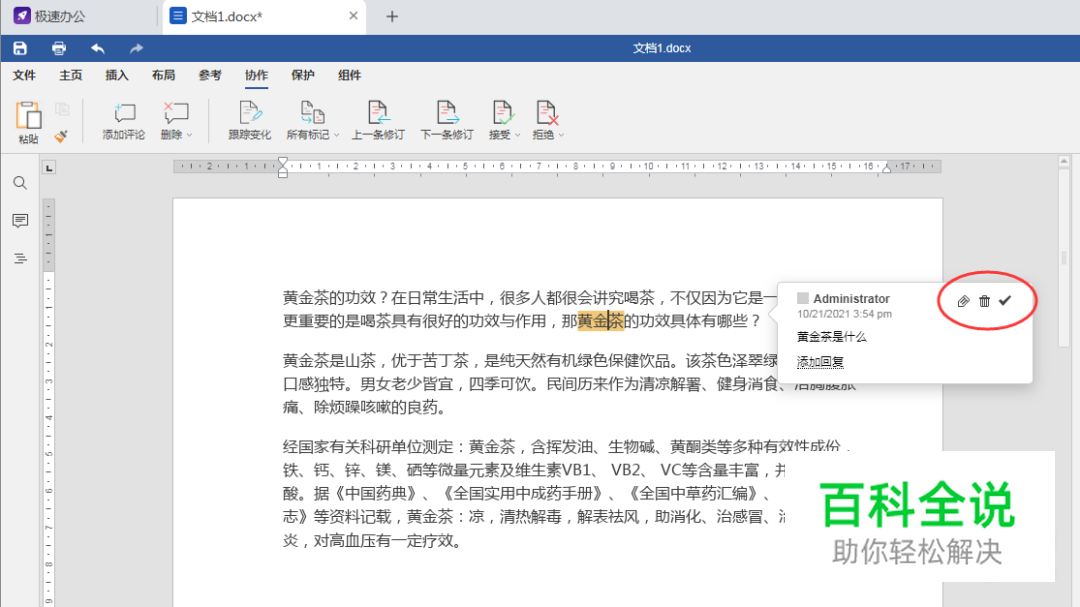Select the comments panel icon on left sidebar

20,221
